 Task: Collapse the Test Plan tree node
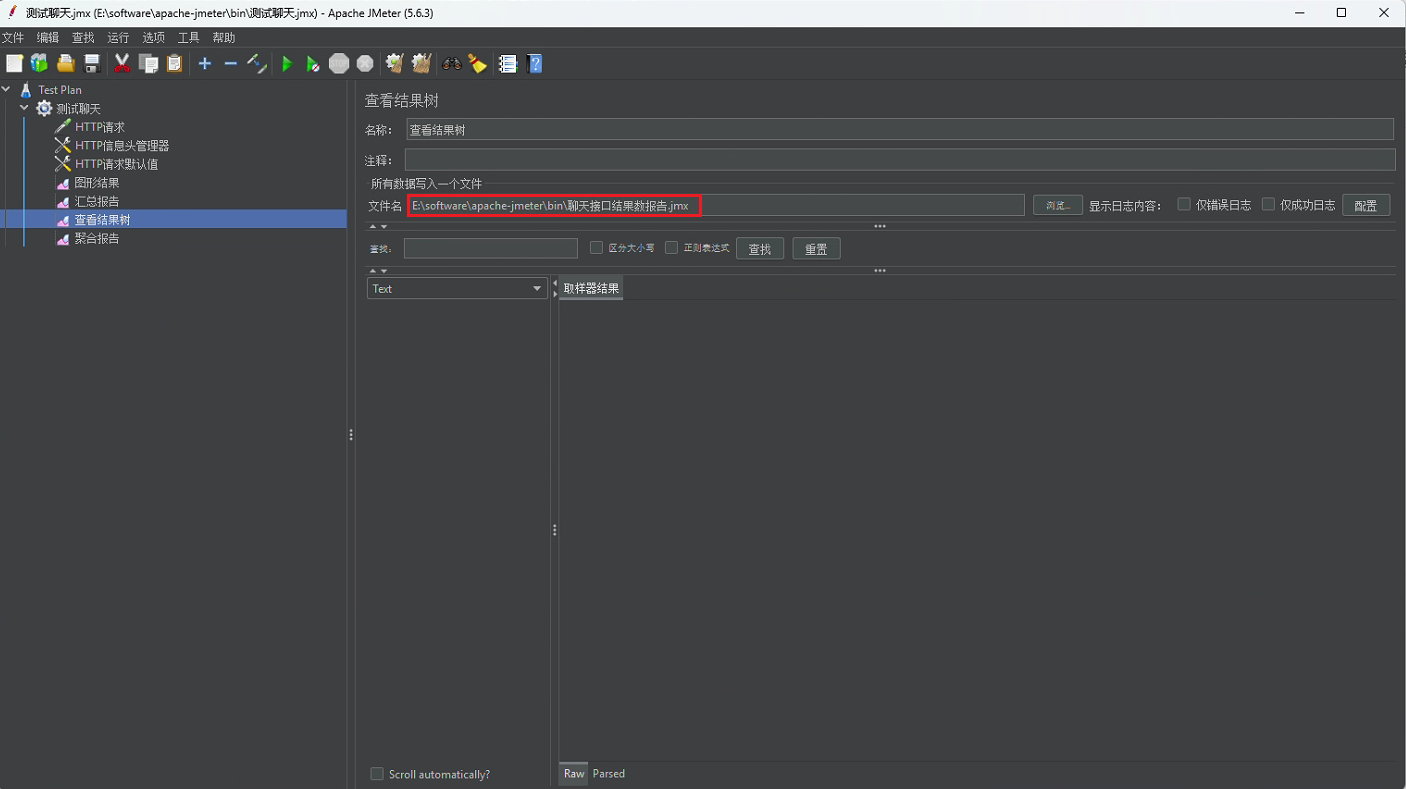tap(7, 90)
